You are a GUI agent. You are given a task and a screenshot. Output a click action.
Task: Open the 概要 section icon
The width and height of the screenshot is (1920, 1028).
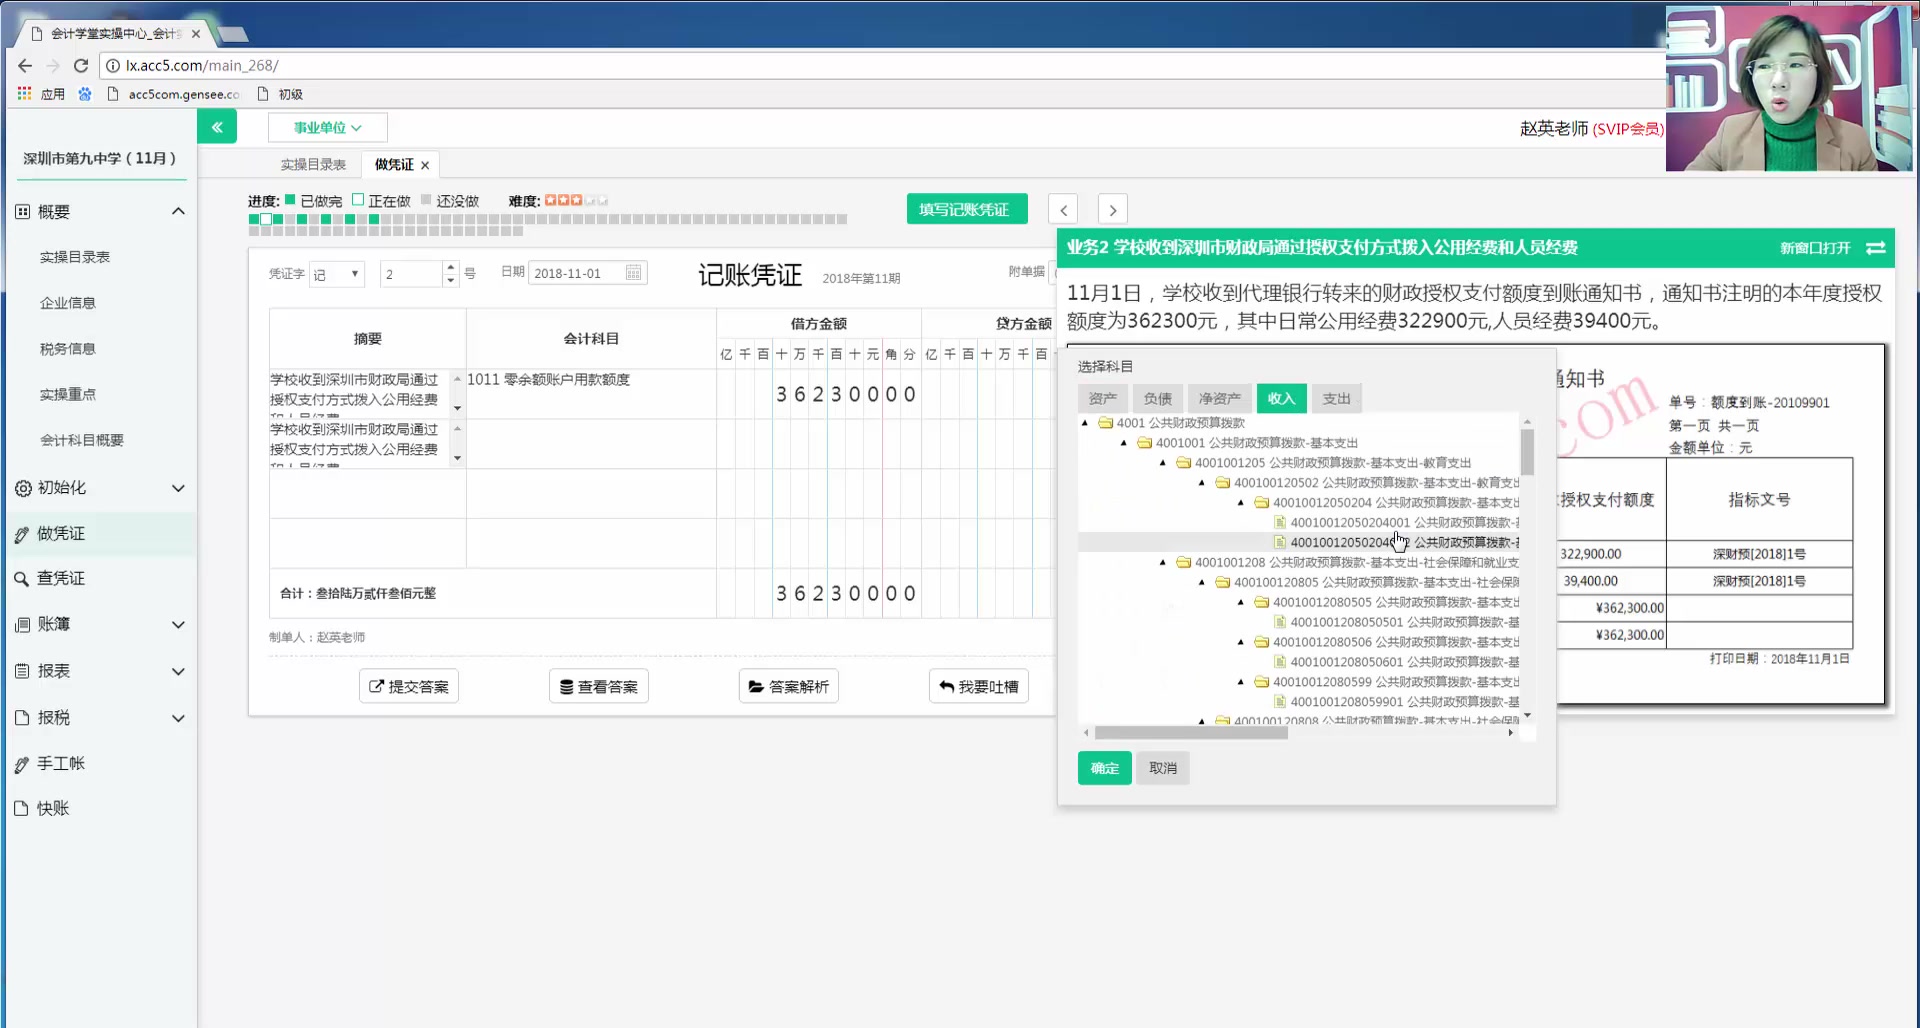[22, 211]
